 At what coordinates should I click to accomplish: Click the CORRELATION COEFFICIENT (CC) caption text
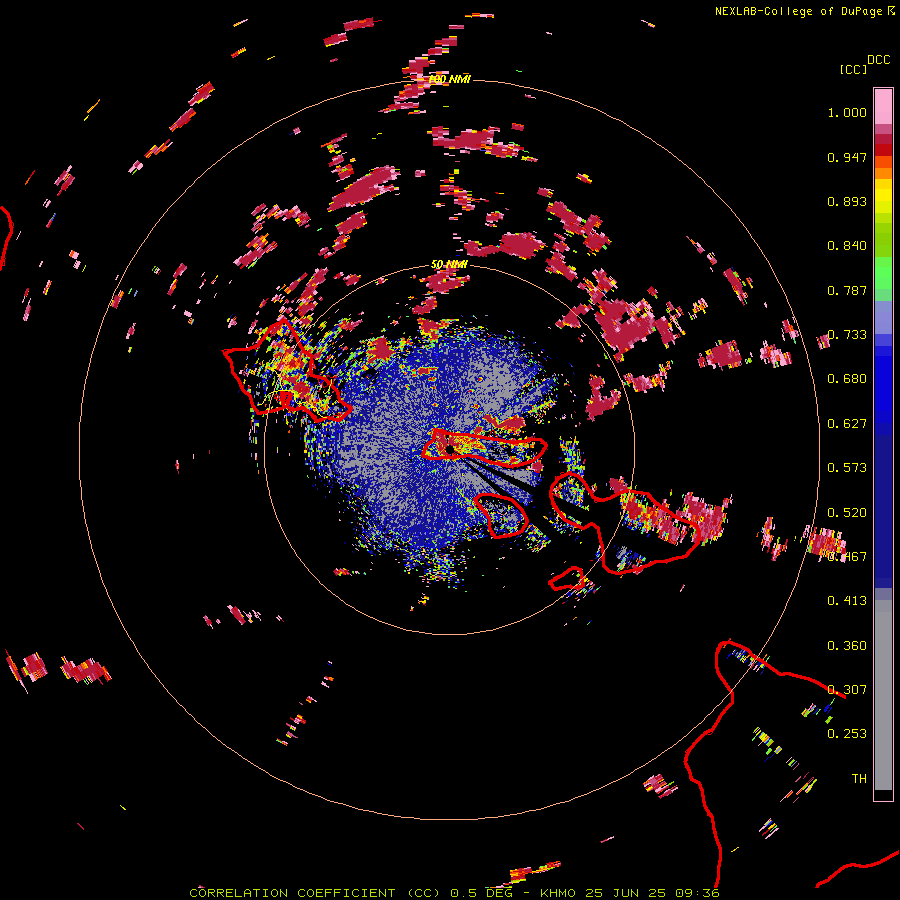point(315,893)
